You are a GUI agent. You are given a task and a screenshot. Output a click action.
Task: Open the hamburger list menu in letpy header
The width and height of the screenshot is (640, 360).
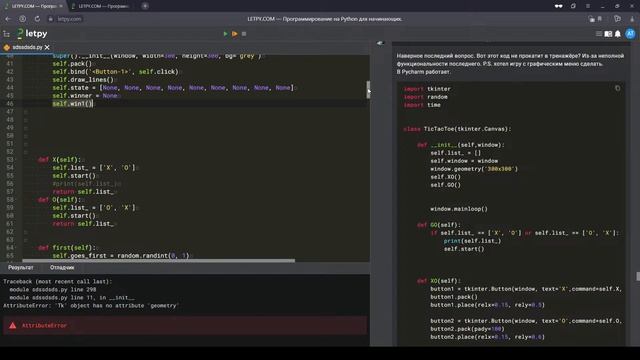point(599,34)
